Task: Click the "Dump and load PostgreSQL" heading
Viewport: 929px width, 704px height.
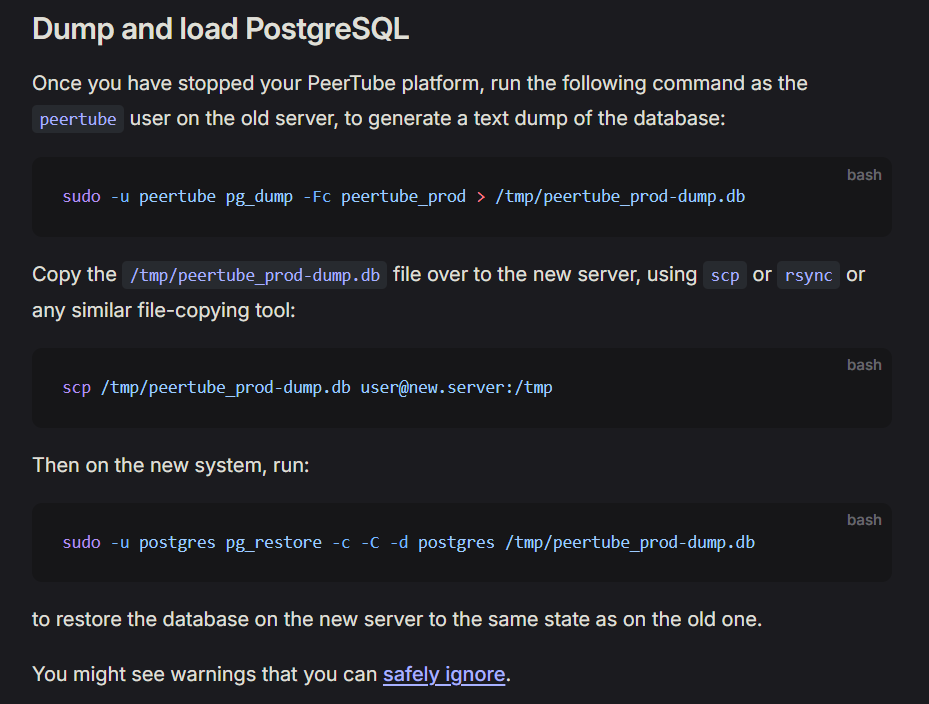Action: (x=220, y=29)
